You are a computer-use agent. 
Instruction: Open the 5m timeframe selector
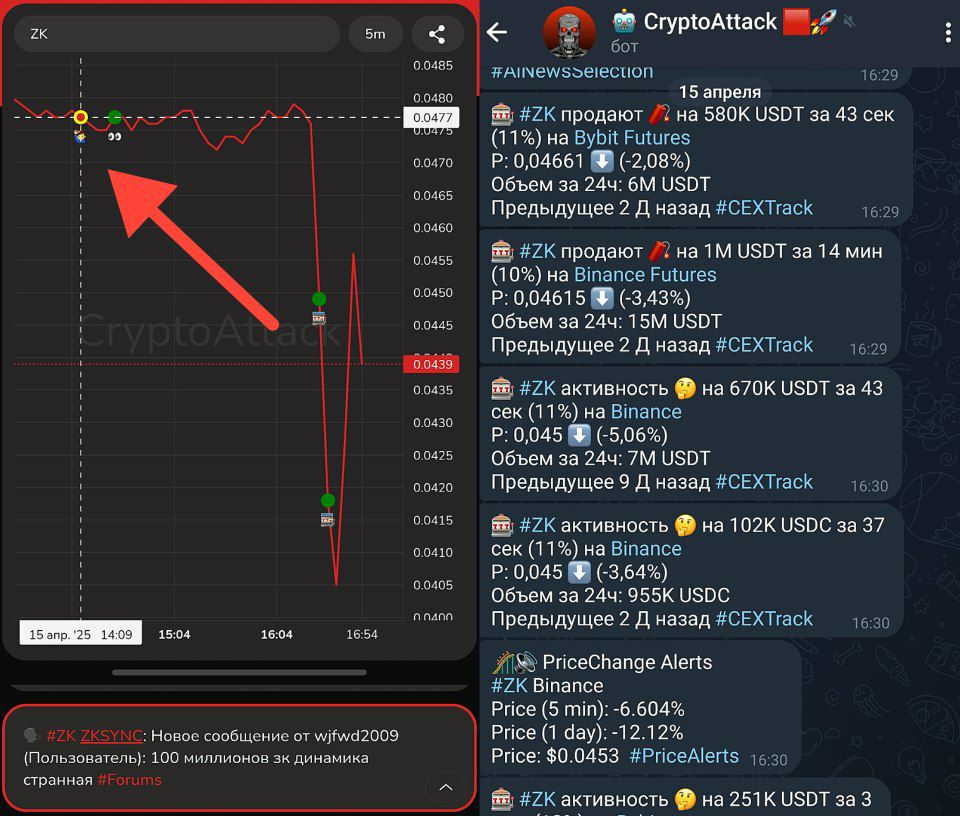pos(375,34)
